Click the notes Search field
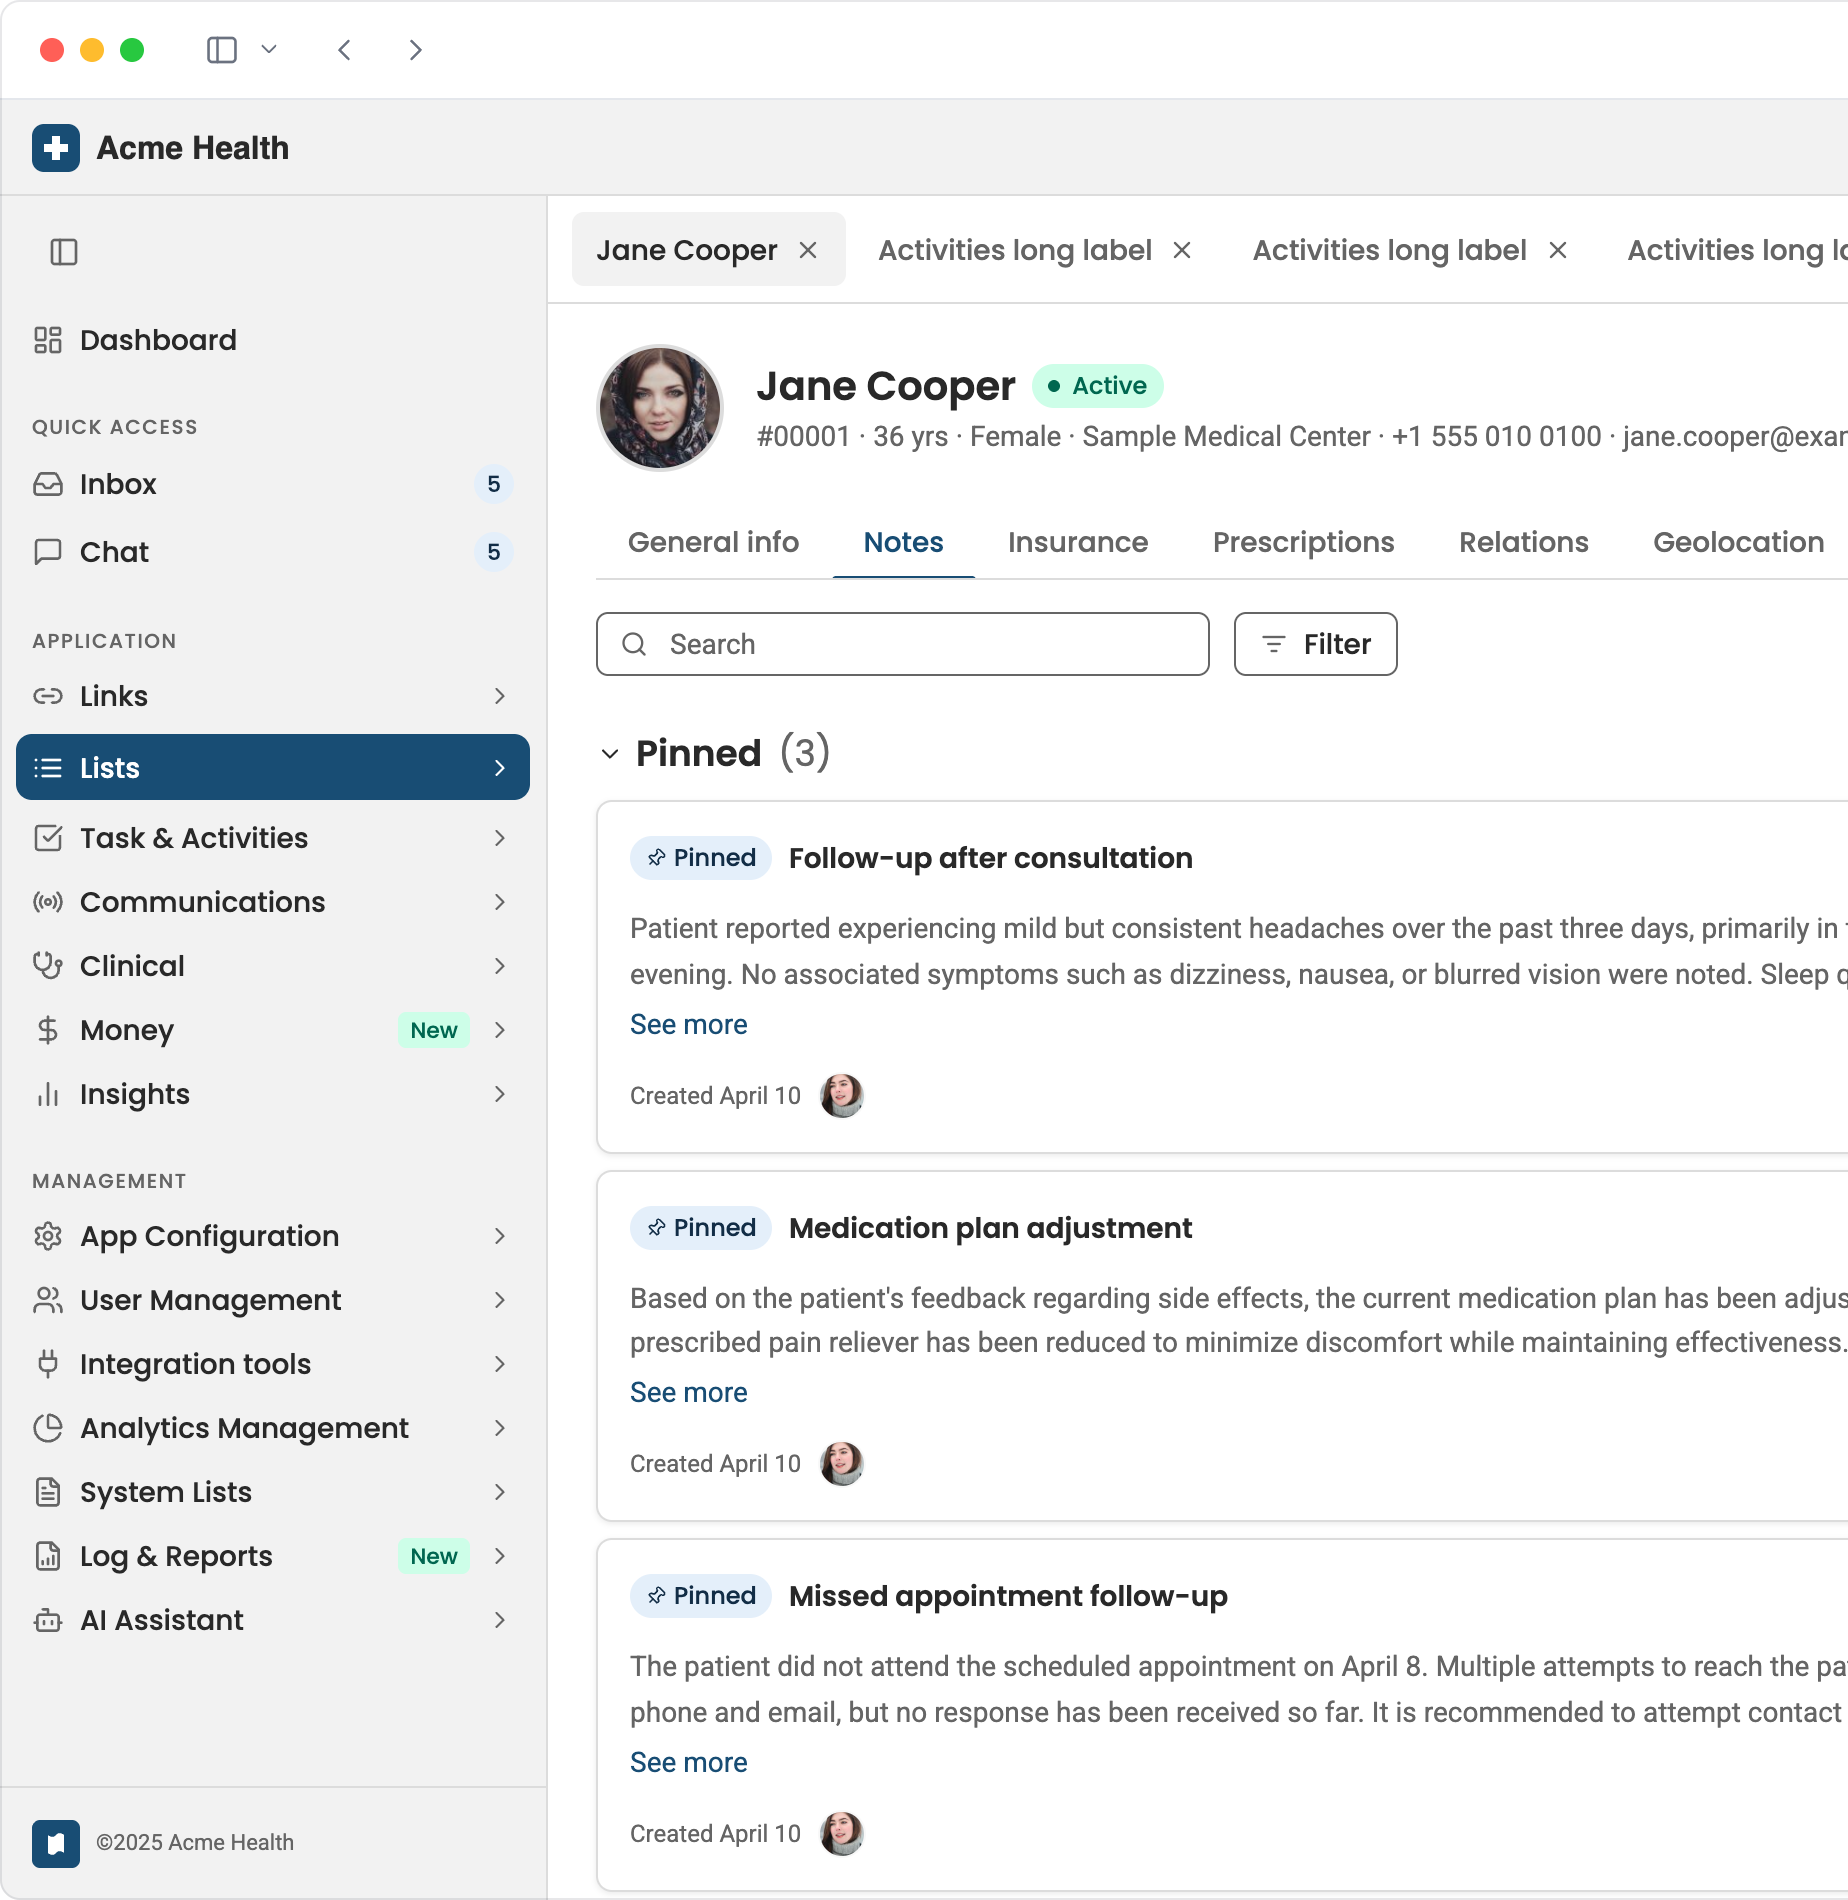 [903, 644]
